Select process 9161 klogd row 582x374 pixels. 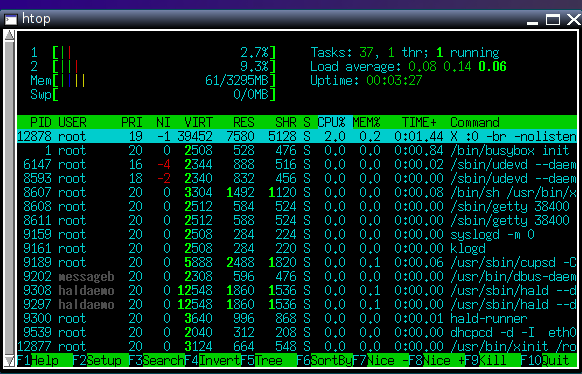[297, 248]
